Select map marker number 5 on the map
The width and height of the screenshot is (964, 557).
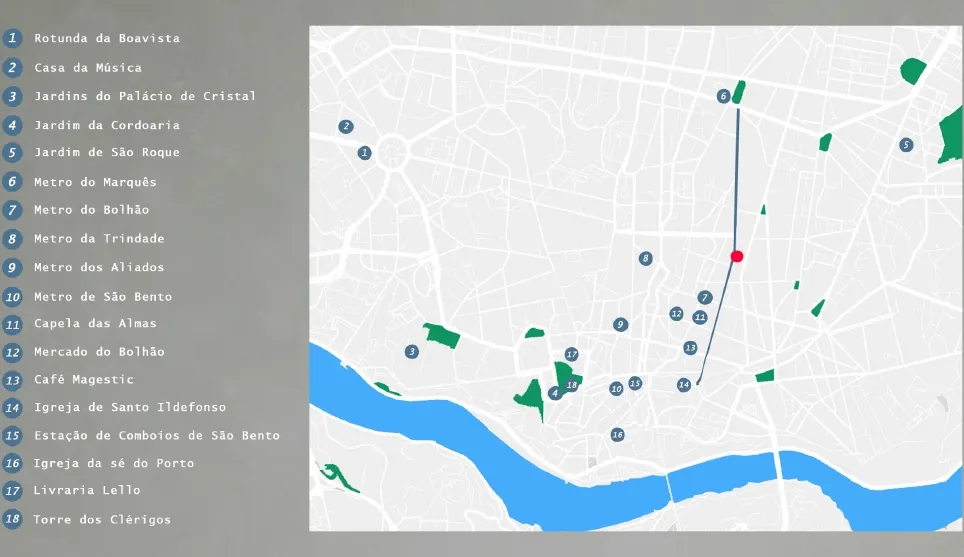point(906,144)
